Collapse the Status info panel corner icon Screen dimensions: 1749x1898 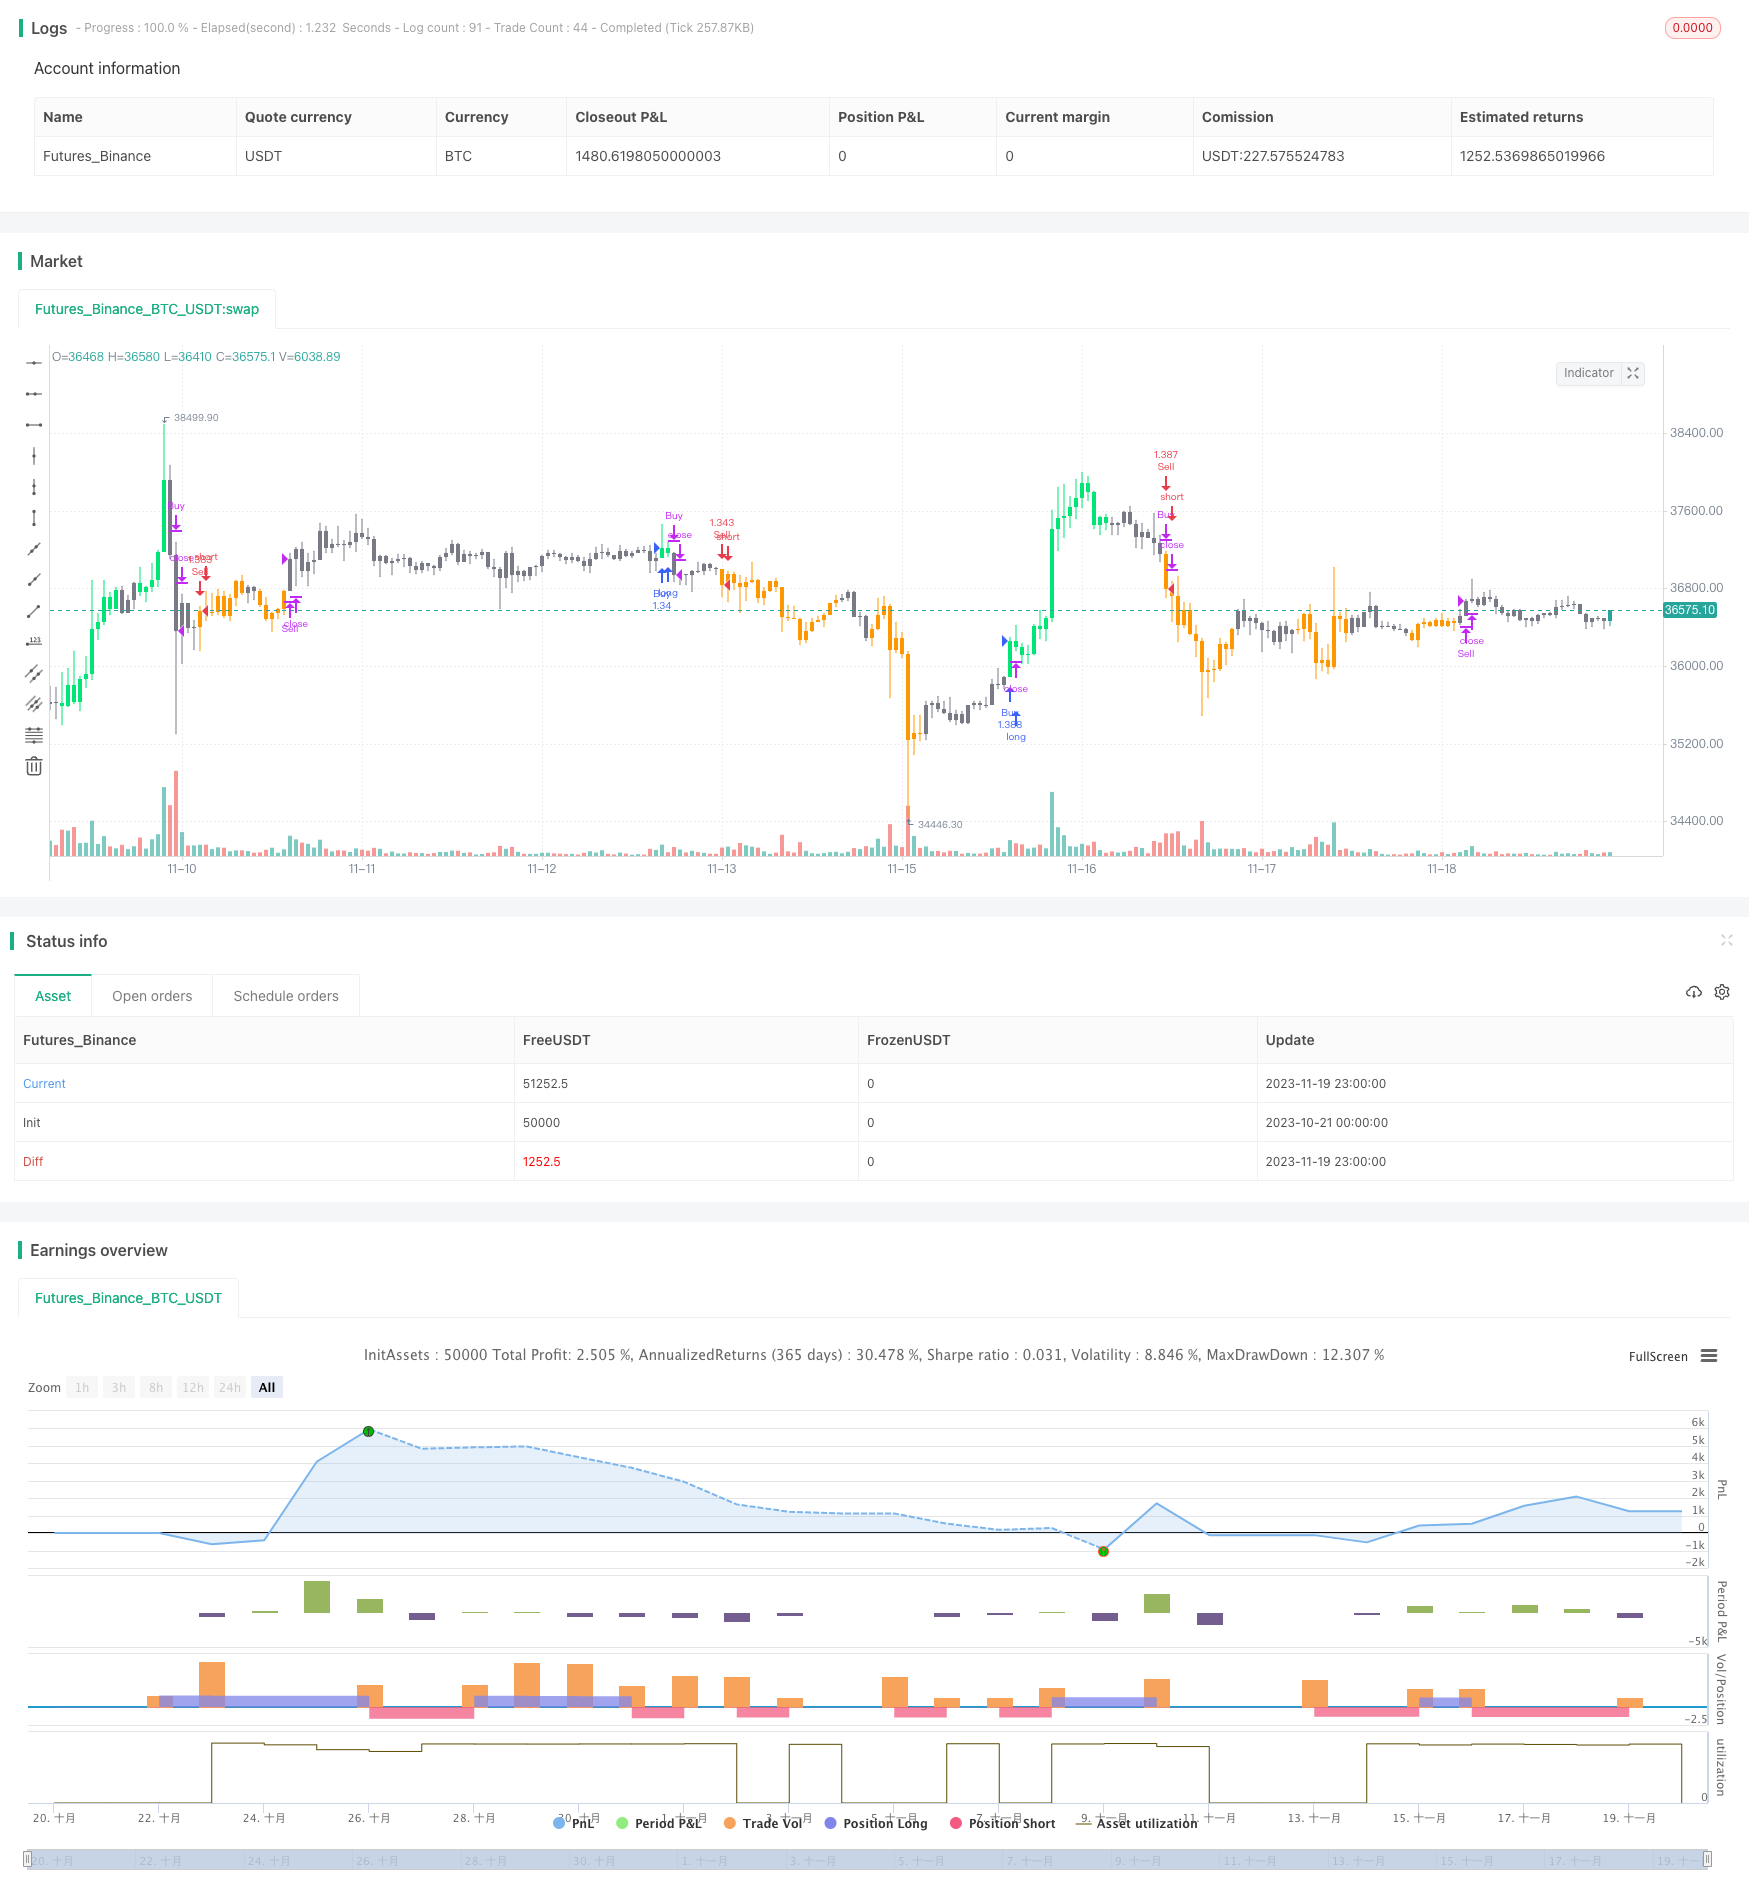[x=1726, y=940]
